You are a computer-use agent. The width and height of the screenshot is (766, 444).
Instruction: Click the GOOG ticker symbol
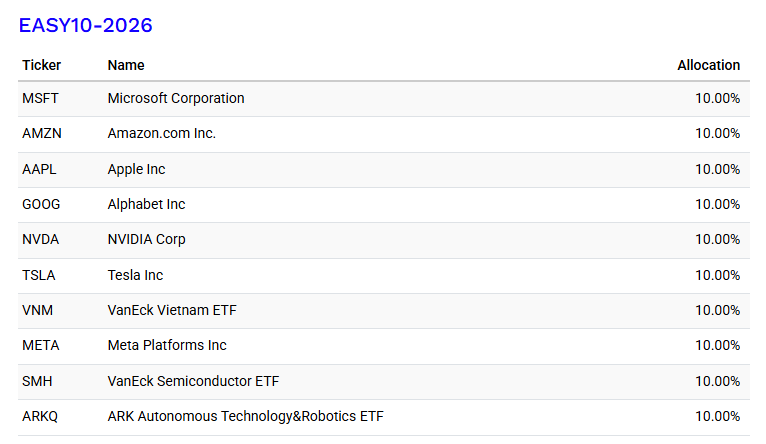[41, 204]
